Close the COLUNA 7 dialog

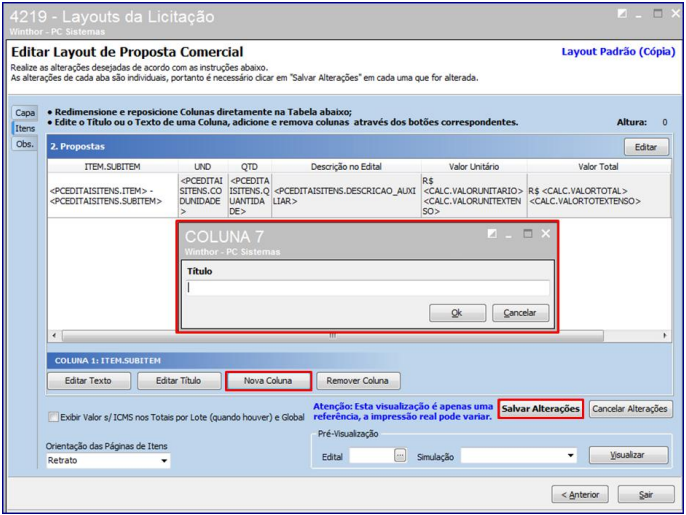[546, 234]
